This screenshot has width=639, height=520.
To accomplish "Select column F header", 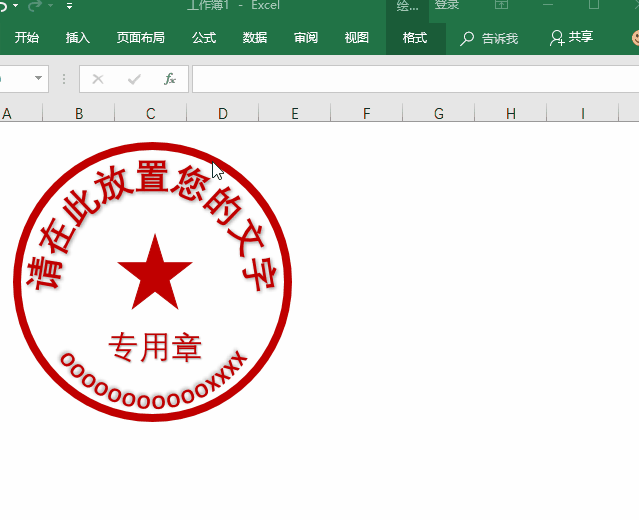I will (x=367, y=113).
